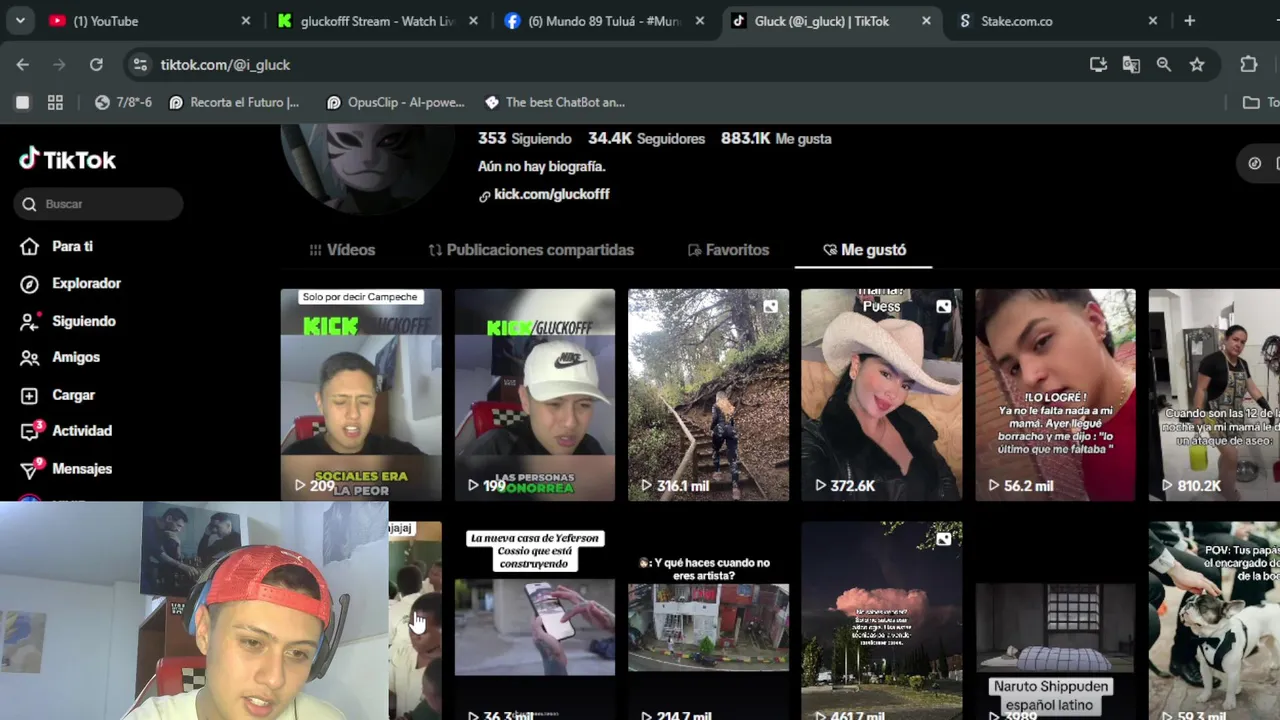Open the bookmarks folder at far right
The height and width of the screenshot is (720, 1280).
(1259, 102)
